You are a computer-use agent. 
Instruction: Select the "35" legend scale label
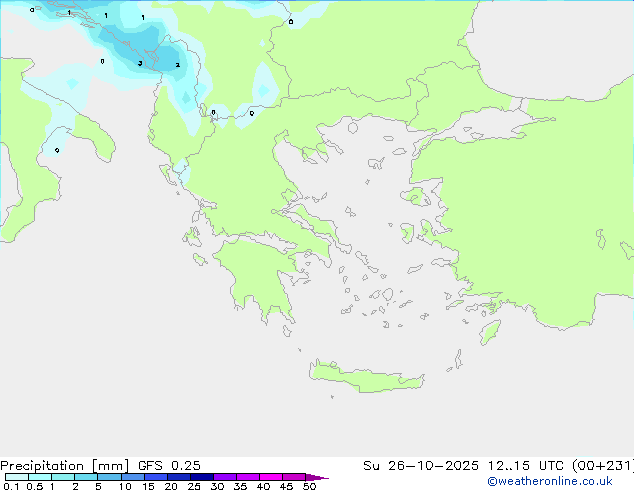coord(240,486)
